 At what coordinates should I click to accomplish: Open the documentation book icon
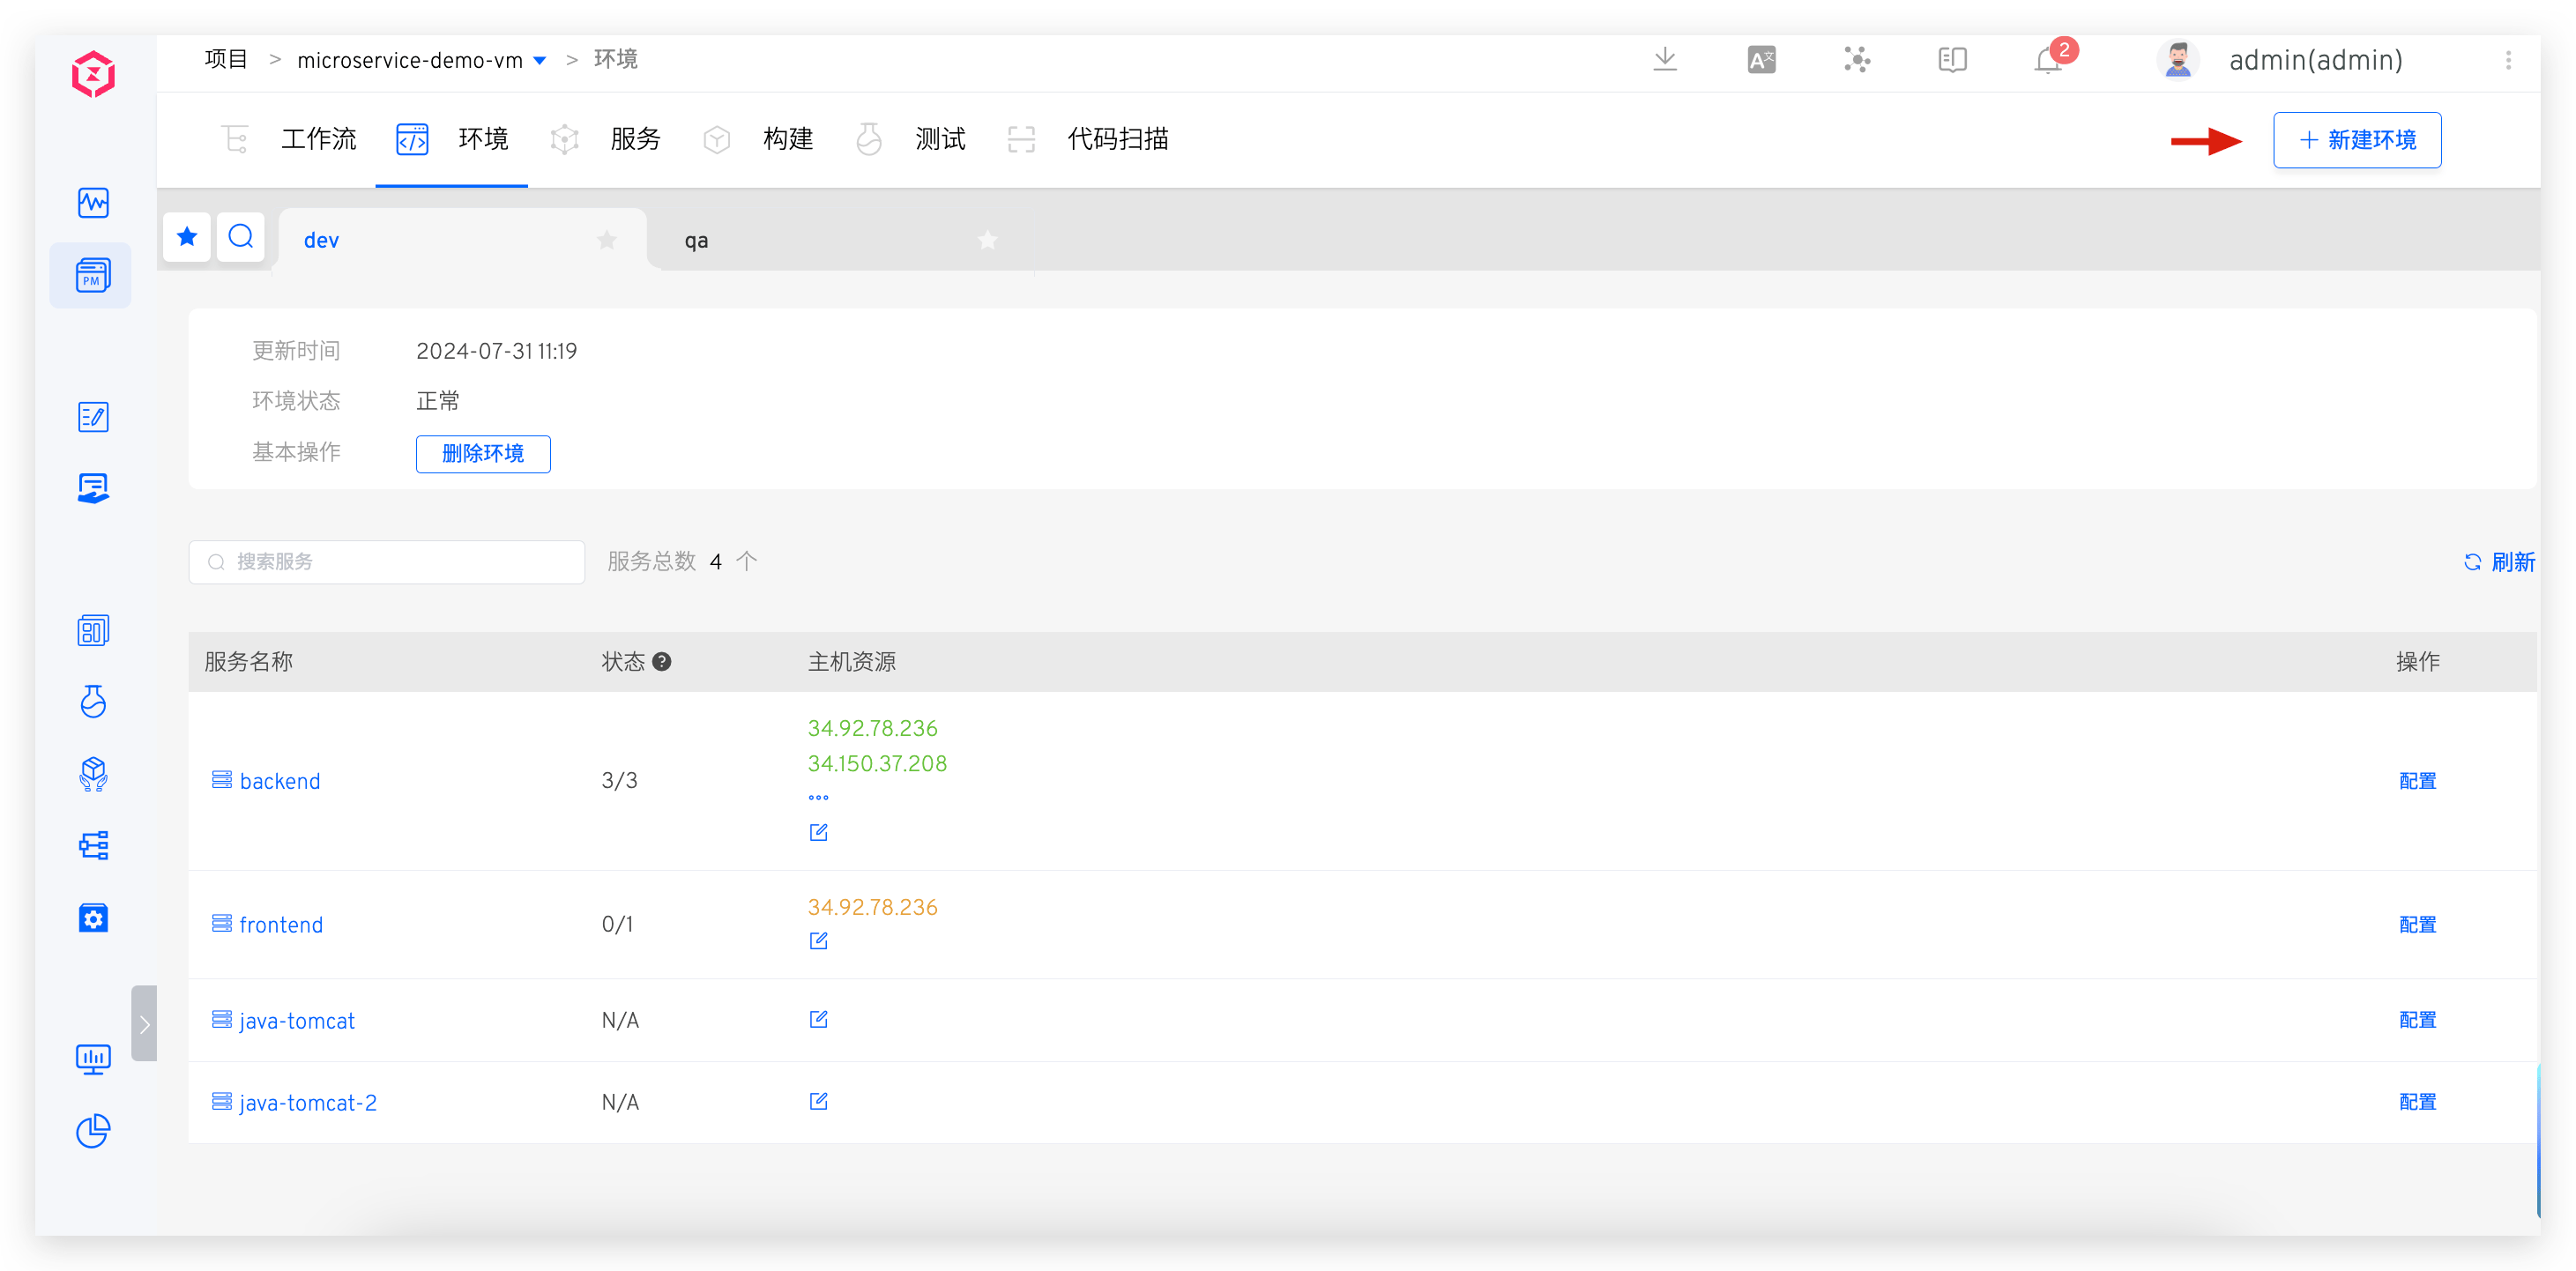click(1951, 60)
